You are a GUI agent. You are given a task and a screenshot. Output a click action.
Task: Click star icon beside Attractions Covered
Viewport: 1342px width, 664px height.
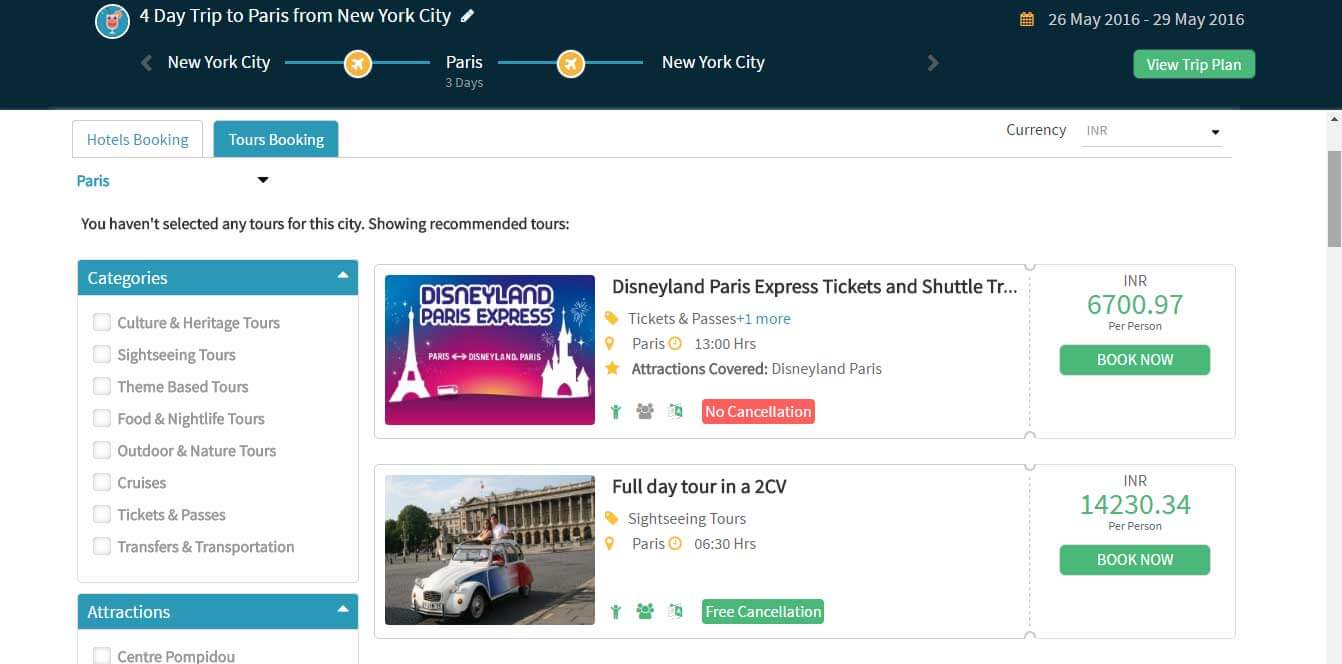[x=612, y=369]
